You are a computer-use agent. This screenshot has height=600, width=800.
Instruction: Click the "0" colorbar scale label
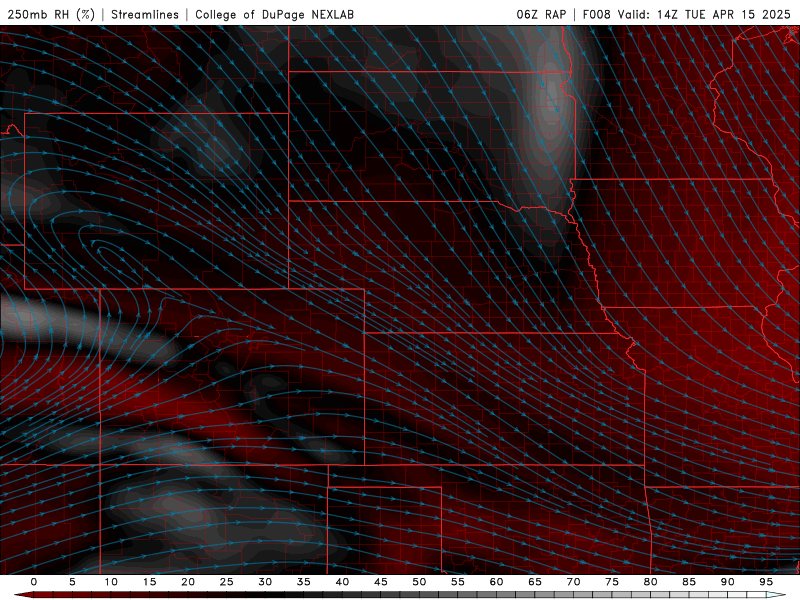(x=34, y=582)
